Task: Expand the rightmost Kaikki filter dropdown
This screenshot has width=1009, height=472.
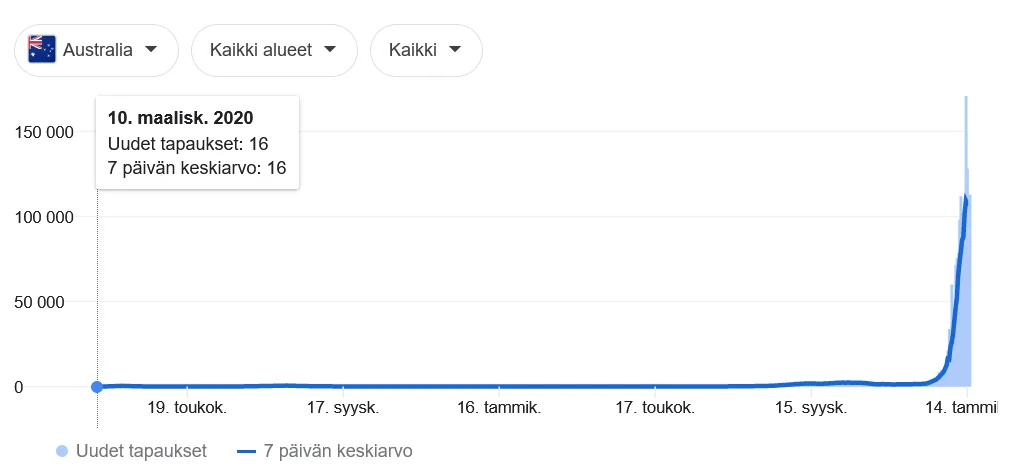Action: 426,49
